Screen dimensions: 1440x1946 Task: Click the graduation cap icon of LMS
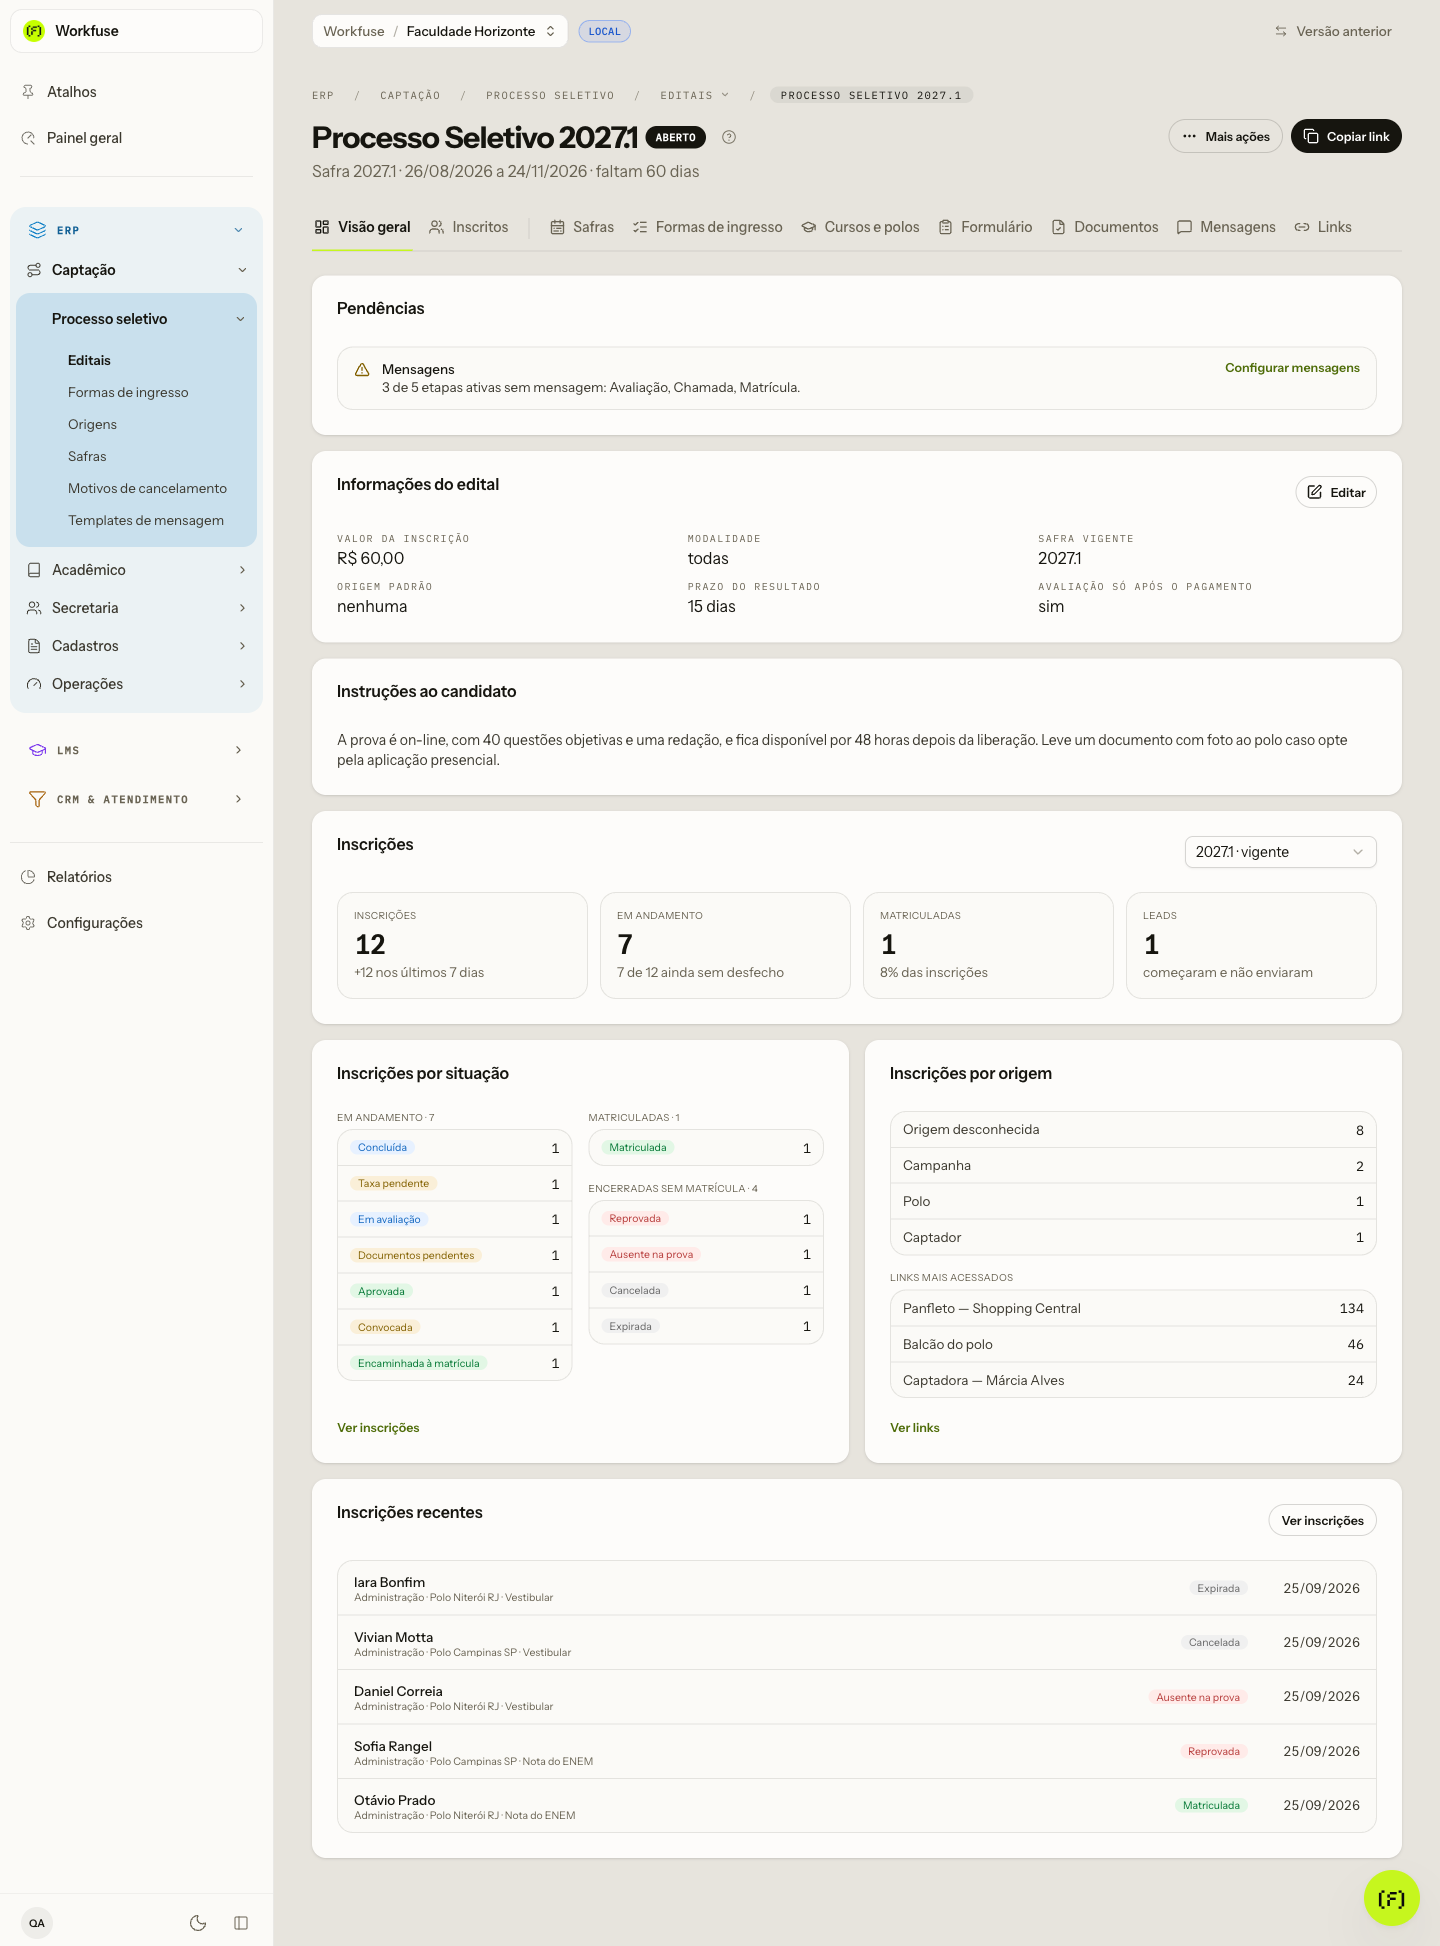[37, 750]
